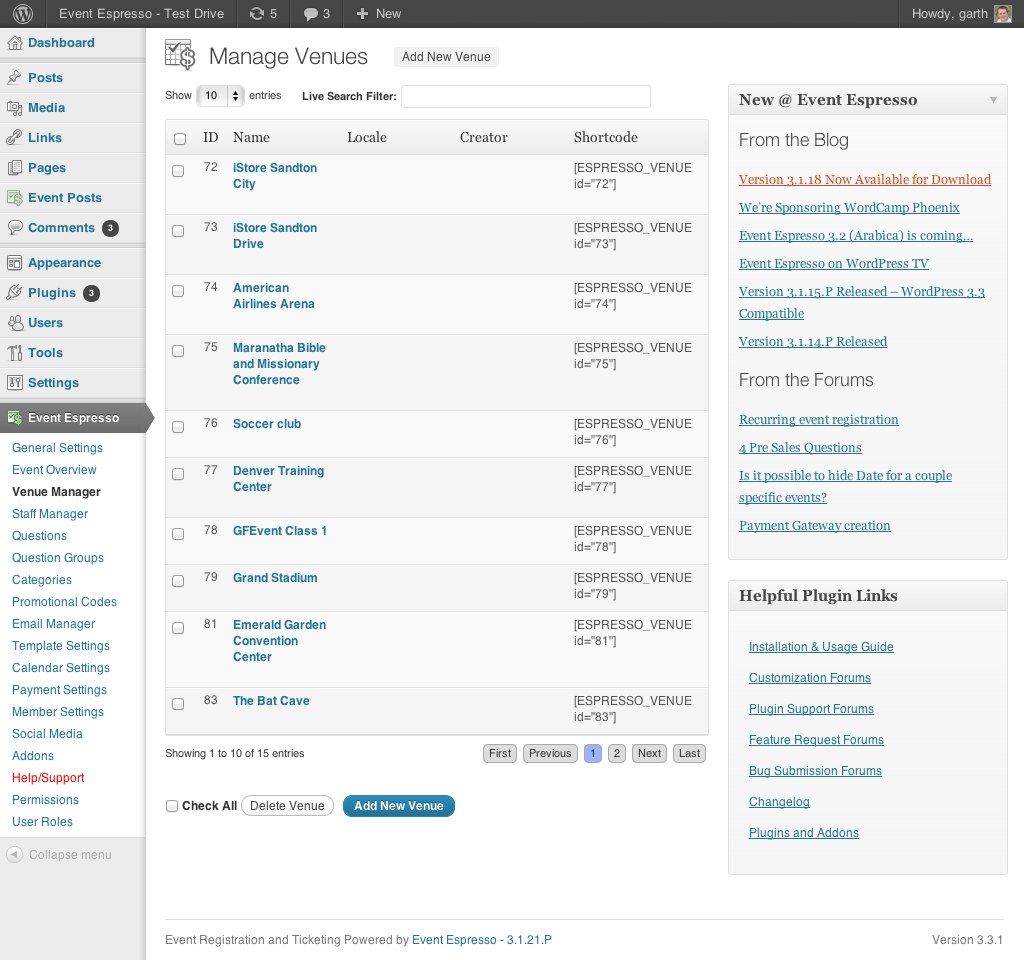Click the WordPress logo icon
The width and height of the screenshot is (1024, 960).
23,14
